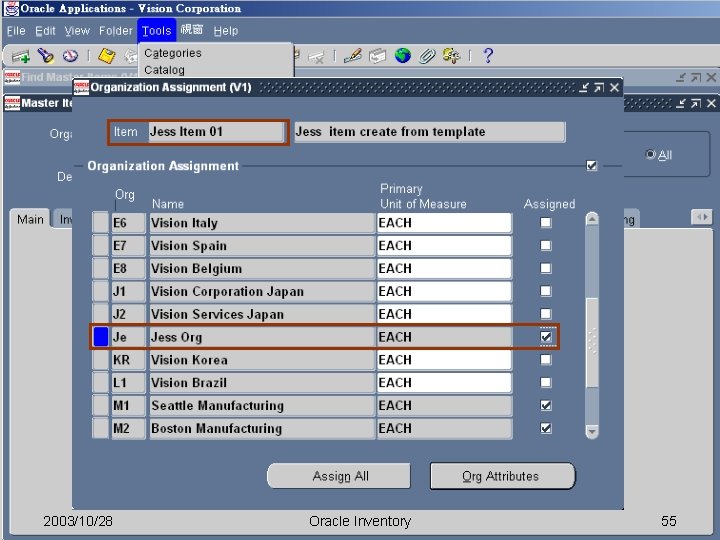
Task: Click the Vision Spain name cell
Action: tap(262, 246)
